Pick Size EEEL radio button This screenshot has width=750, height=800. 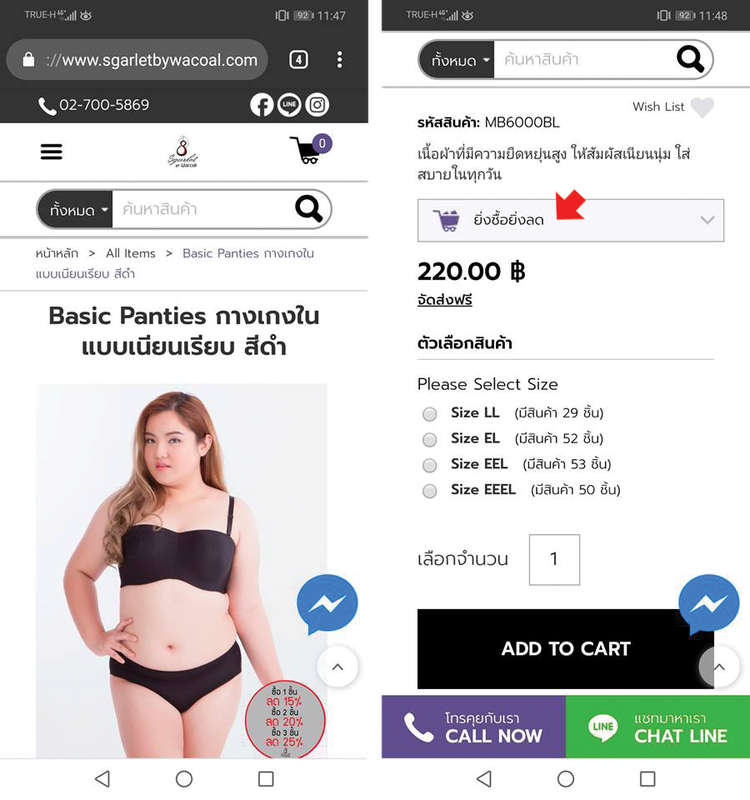[x=430, y=491]
